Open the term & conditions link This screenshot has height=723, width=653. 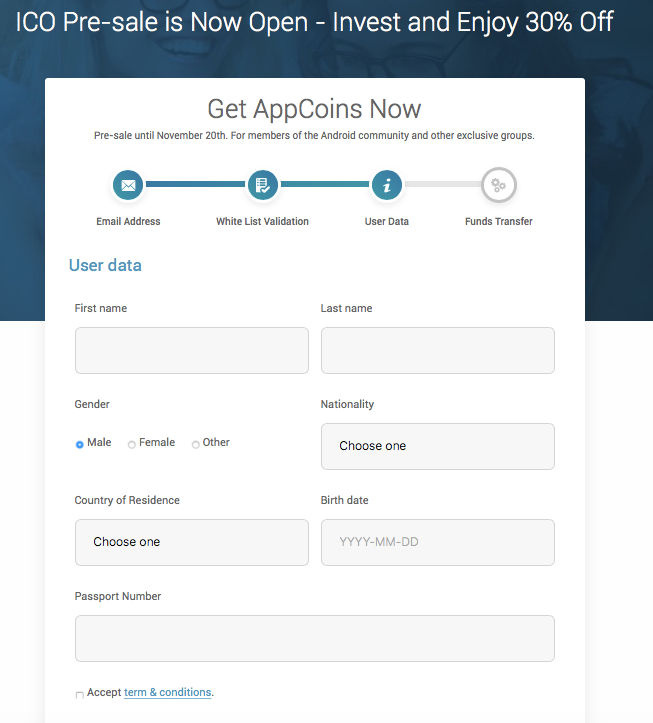point(167,692)
